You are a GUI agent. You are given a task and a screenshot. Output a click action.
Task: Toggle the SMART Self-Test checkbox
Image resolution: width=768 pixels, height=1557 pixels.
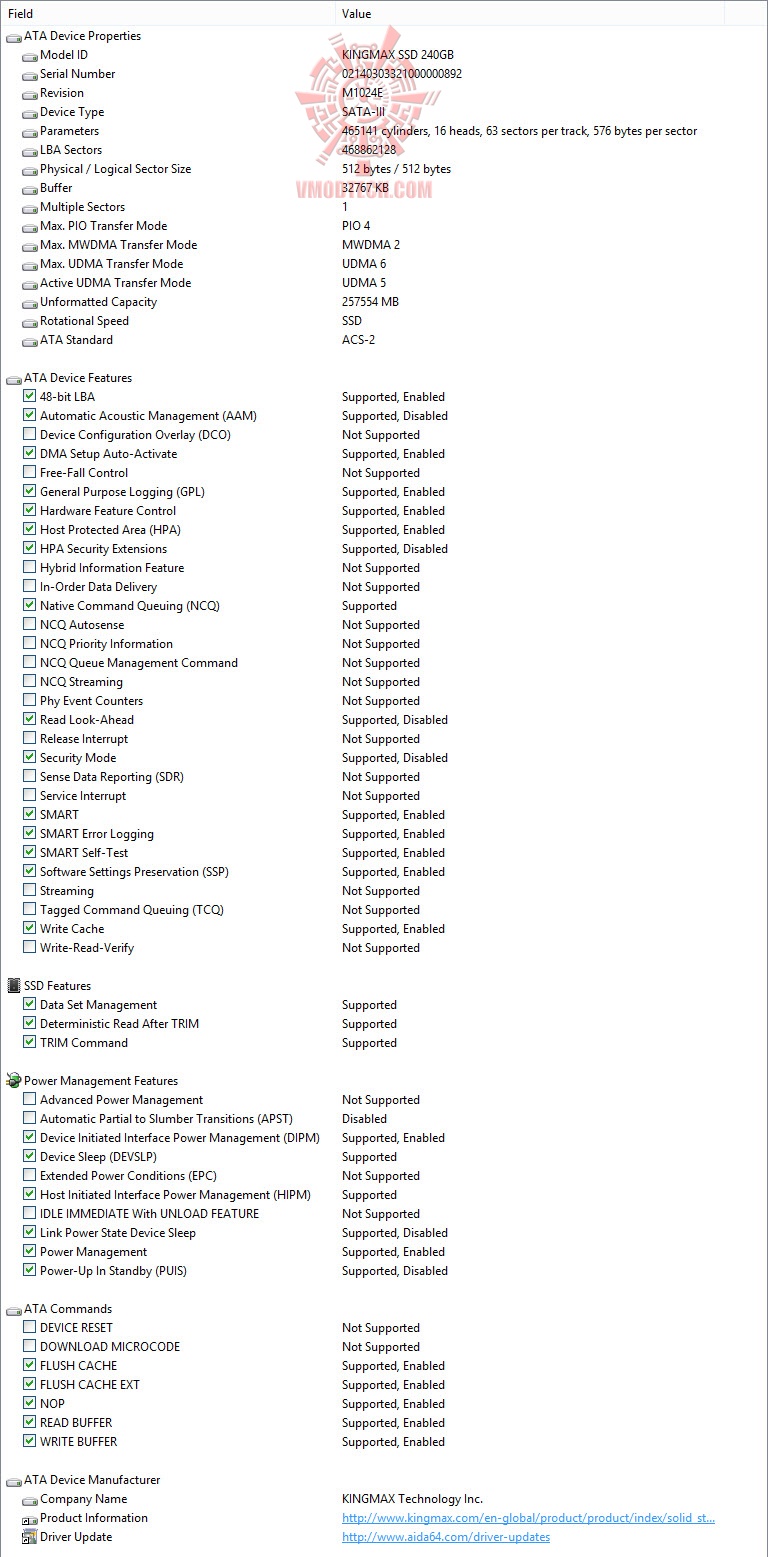[x=30, y=853]
